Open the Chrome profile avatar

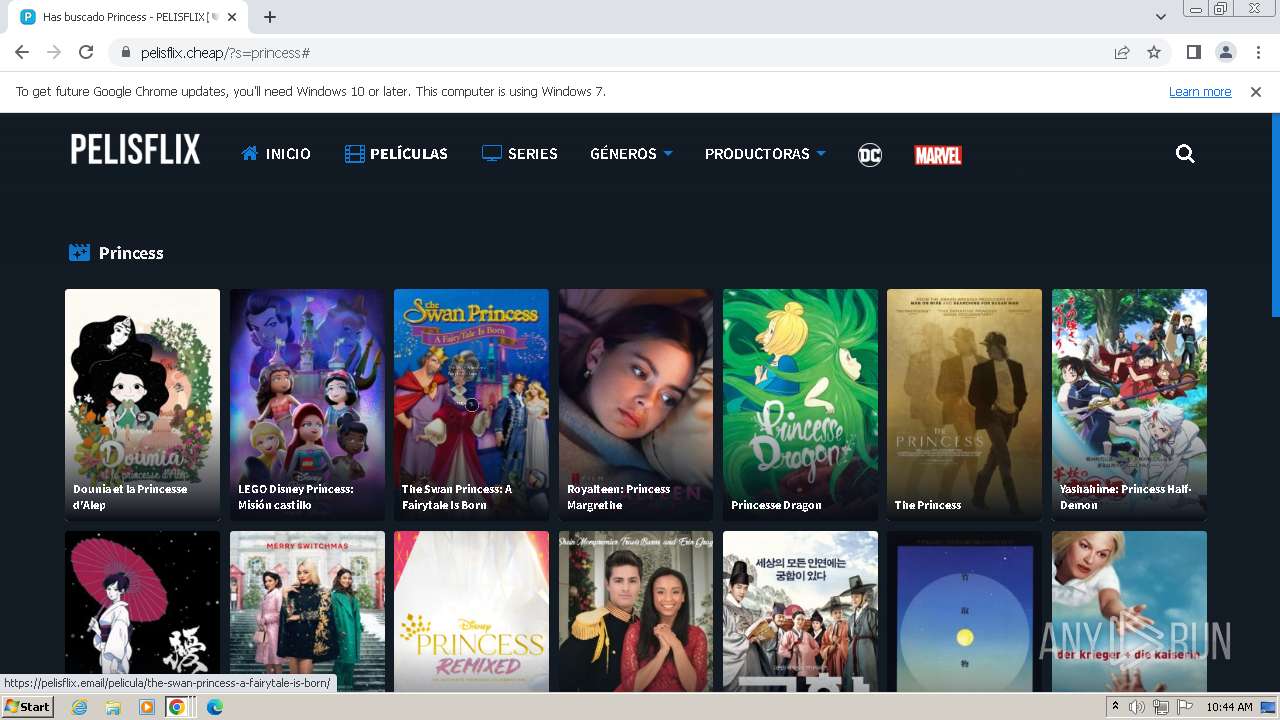(x=1226, y=52)
